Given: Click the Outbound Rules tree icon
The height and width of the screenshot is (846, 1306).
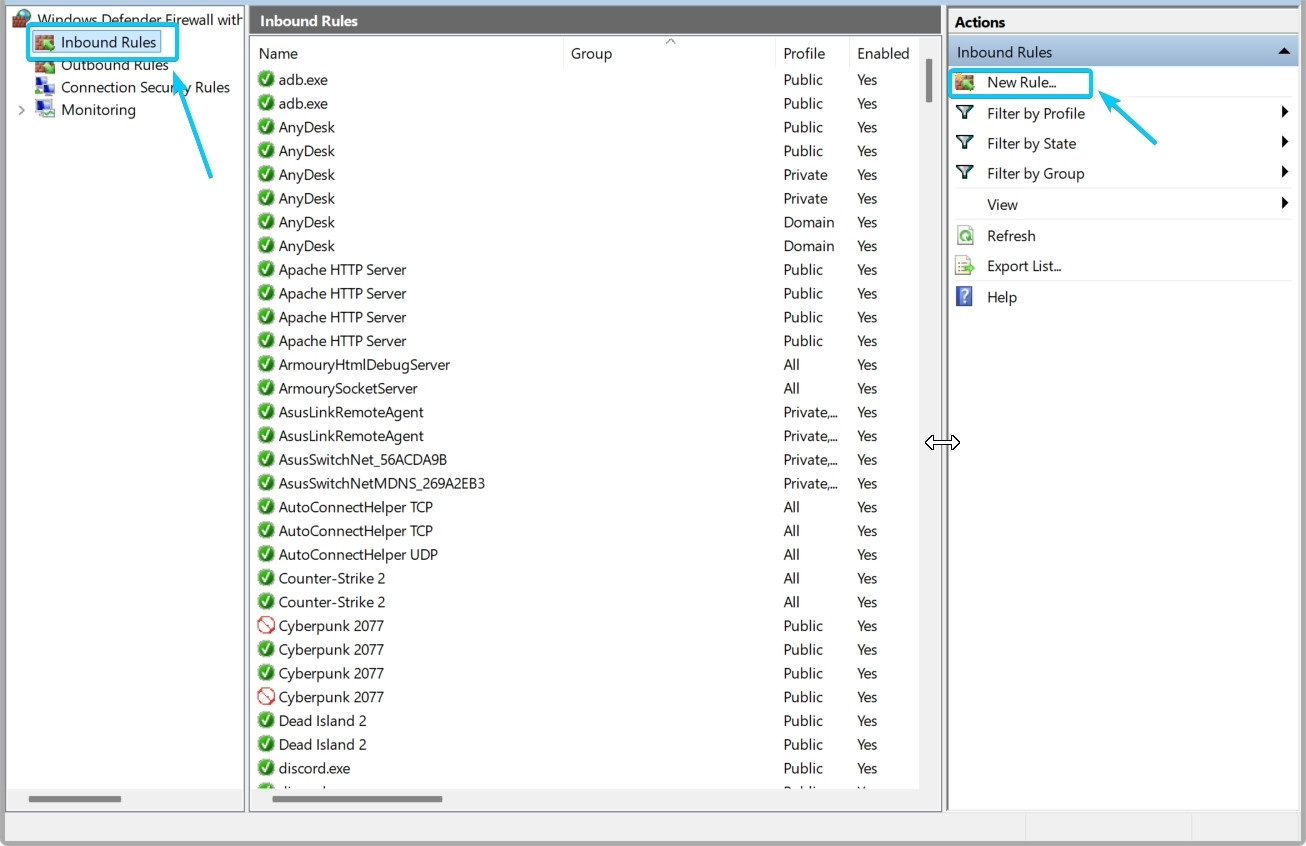Looking at the screenshot, I should 45,66.
